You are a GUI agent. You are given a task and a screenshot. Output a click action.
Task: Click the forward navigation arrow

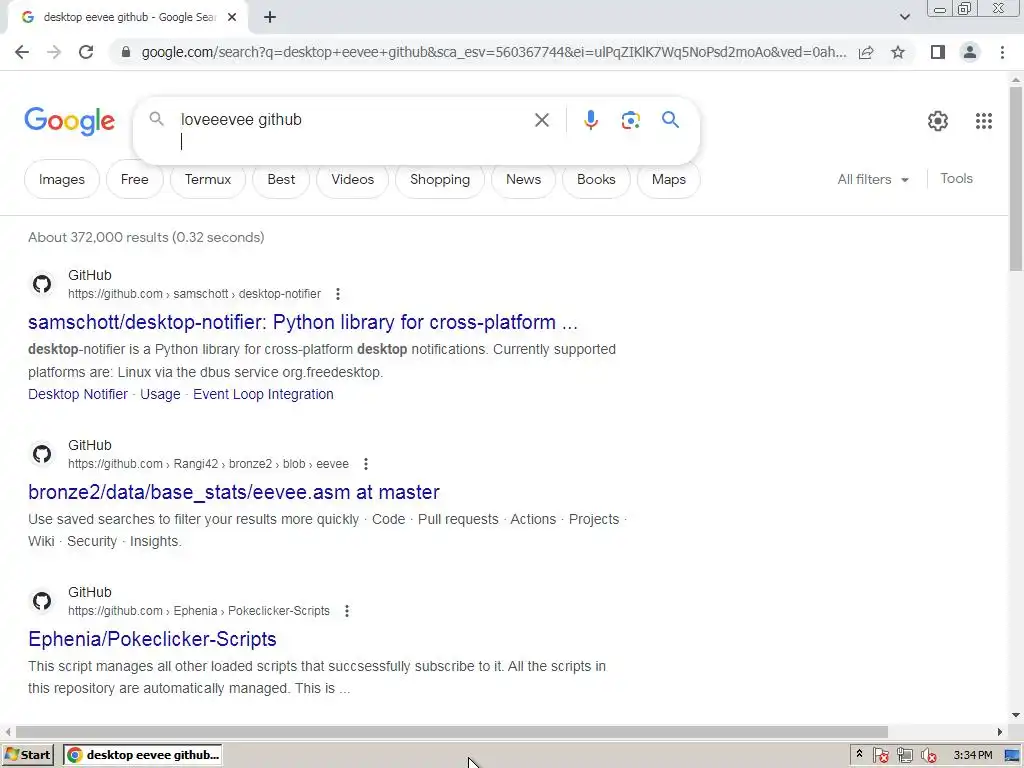coord(54,52)
